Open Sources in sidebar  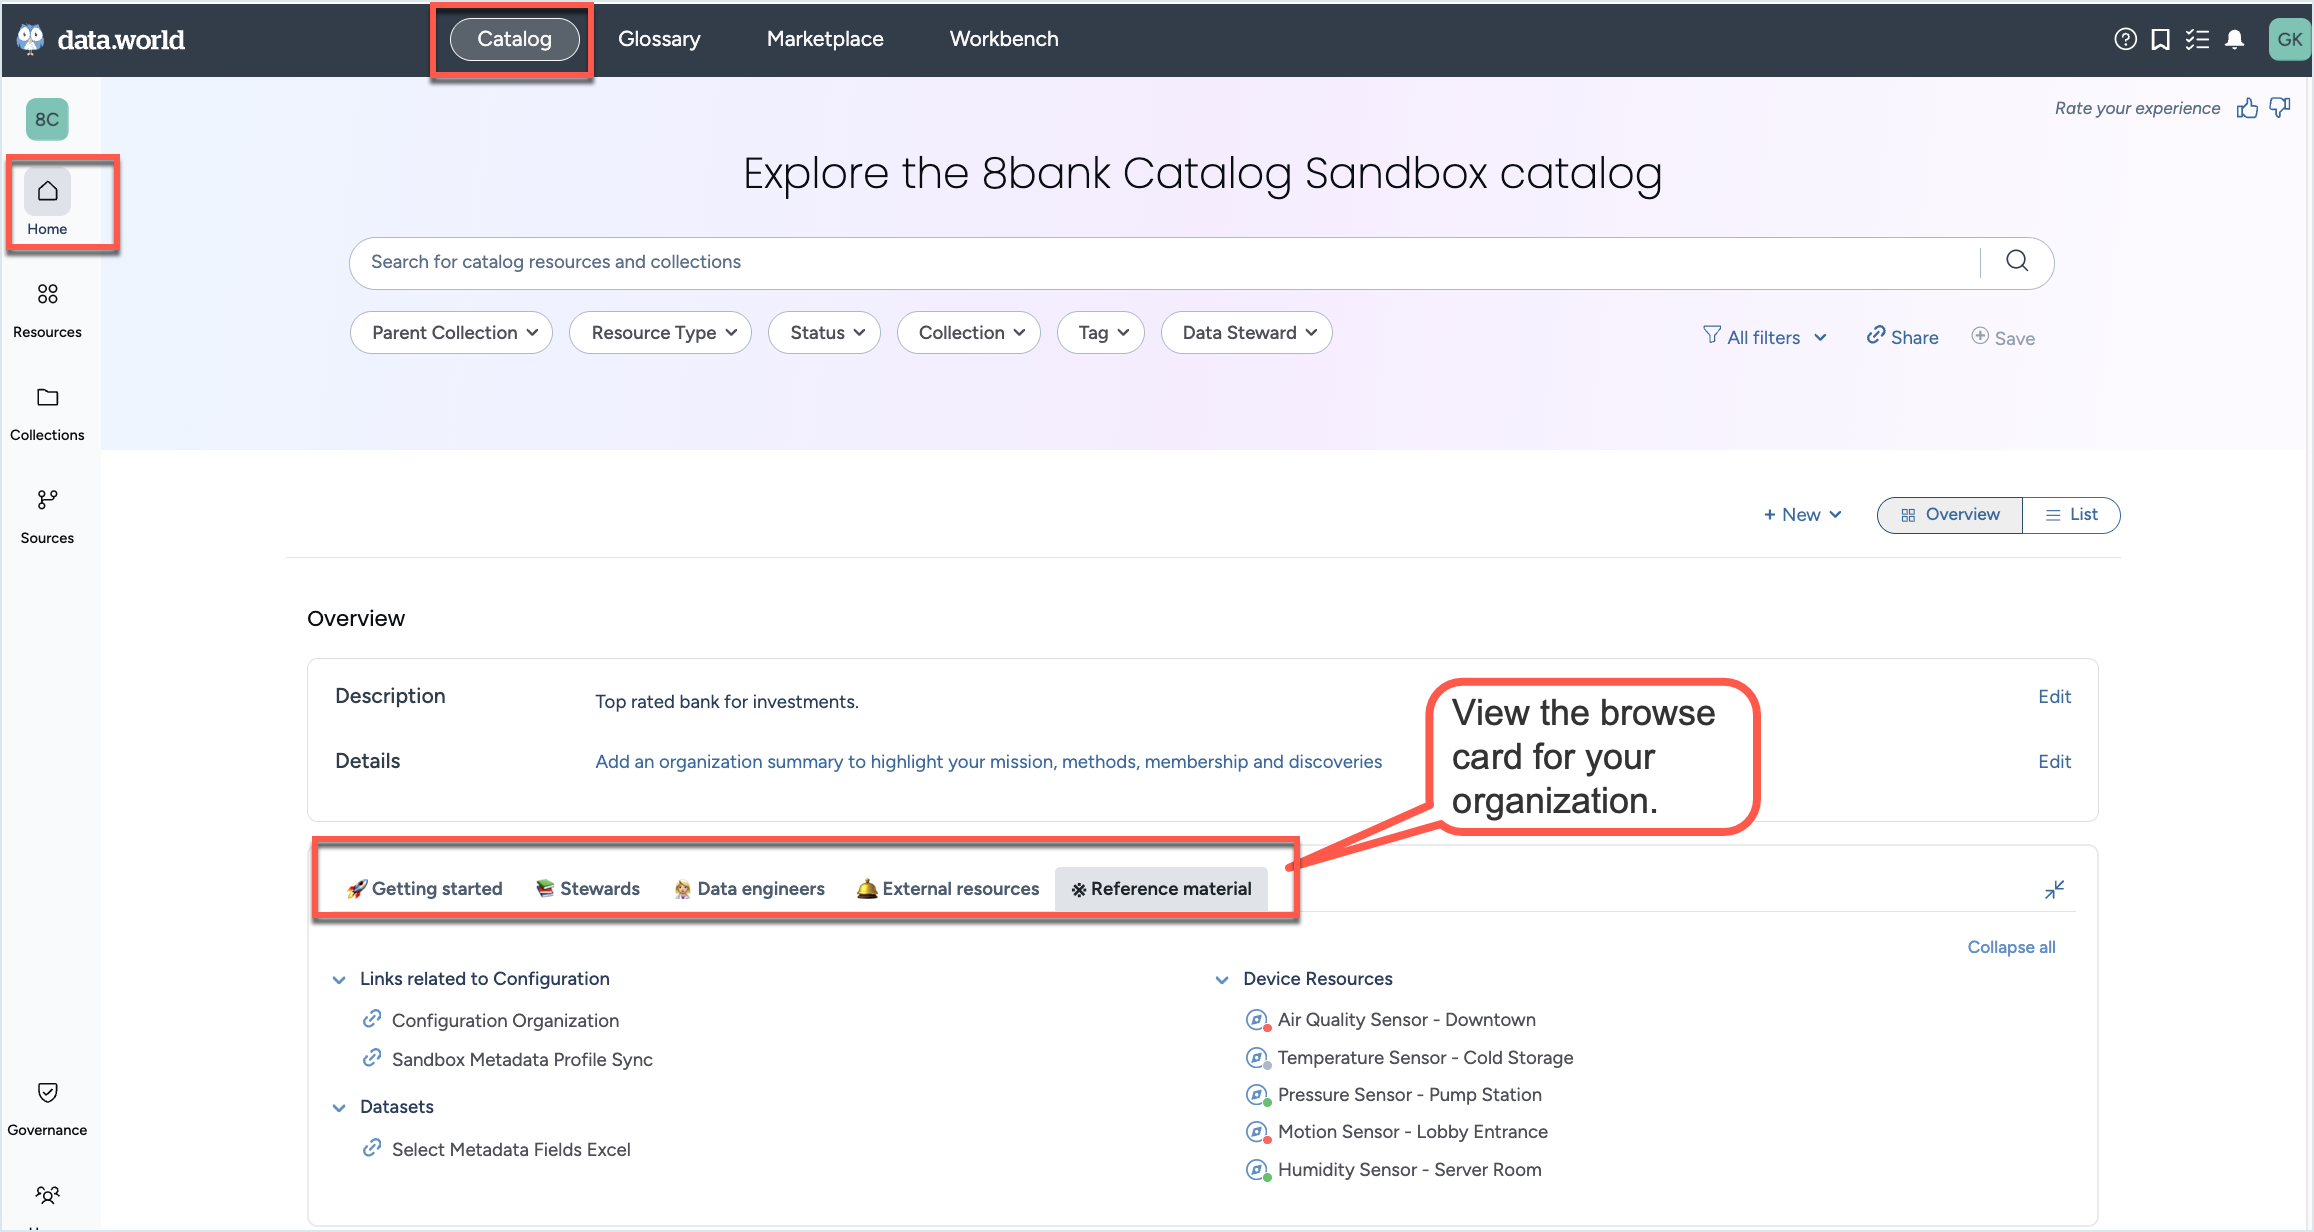click(x=47, y=516)
